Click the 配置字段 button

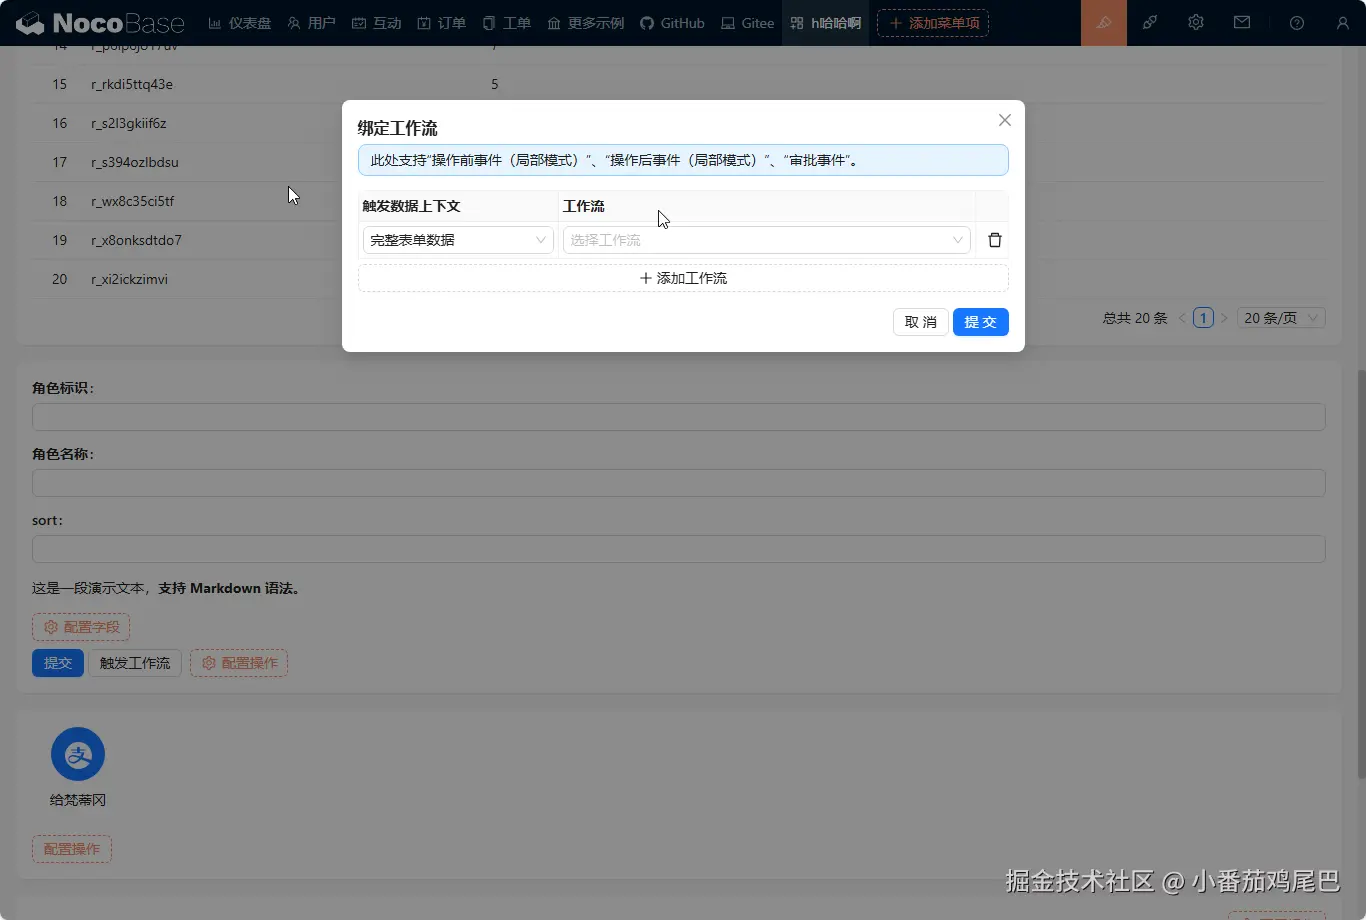pyautogui.click(x=81, y=627)
